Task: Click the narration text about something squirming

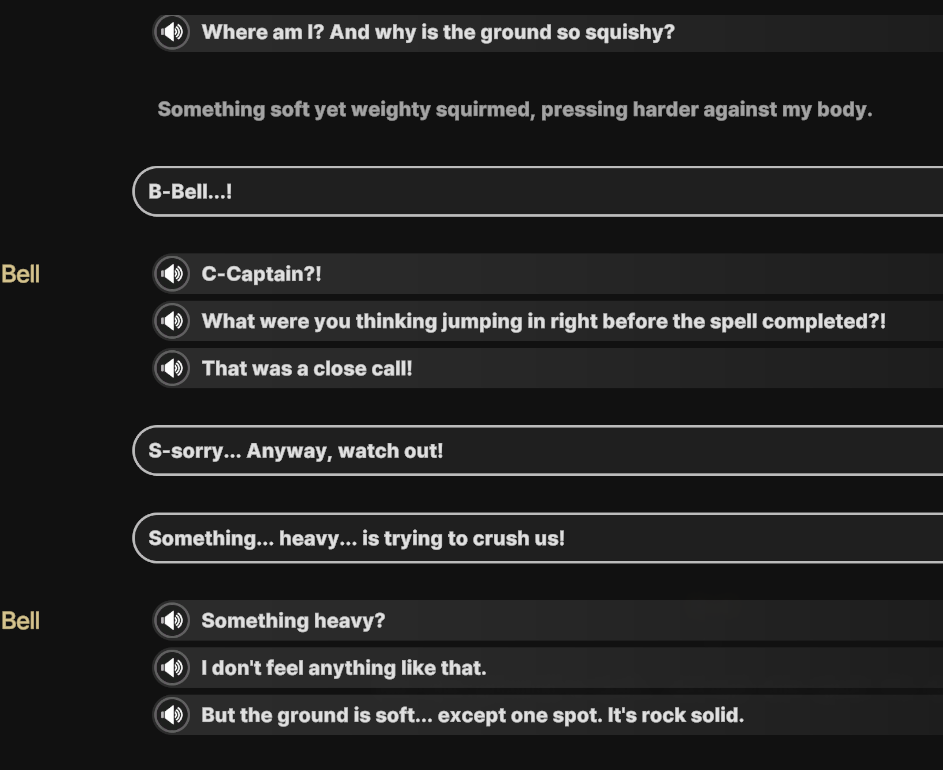Action: pos(515,109)
